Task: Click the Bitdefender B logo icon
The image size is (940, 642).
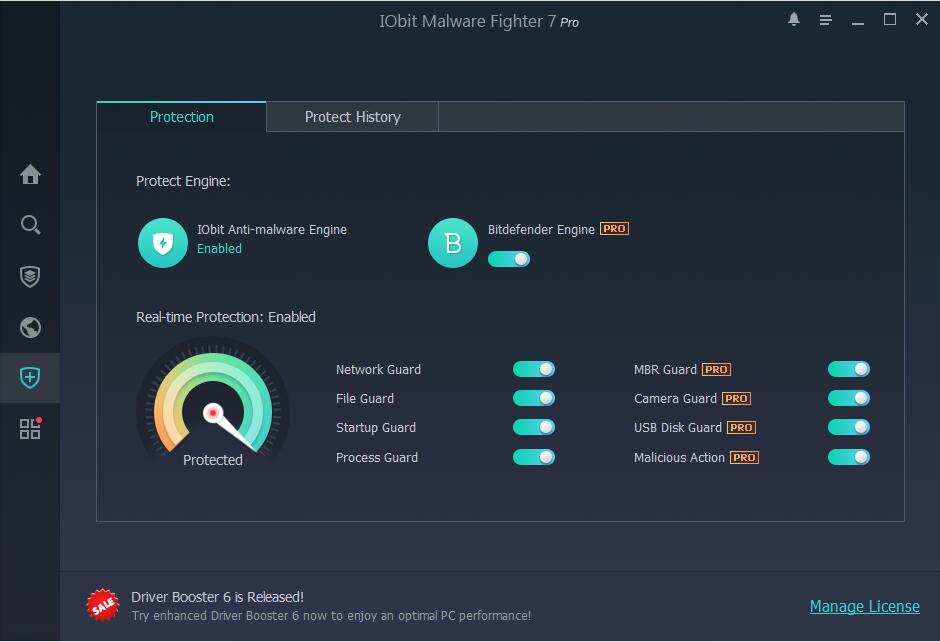Action: [453, 243]
